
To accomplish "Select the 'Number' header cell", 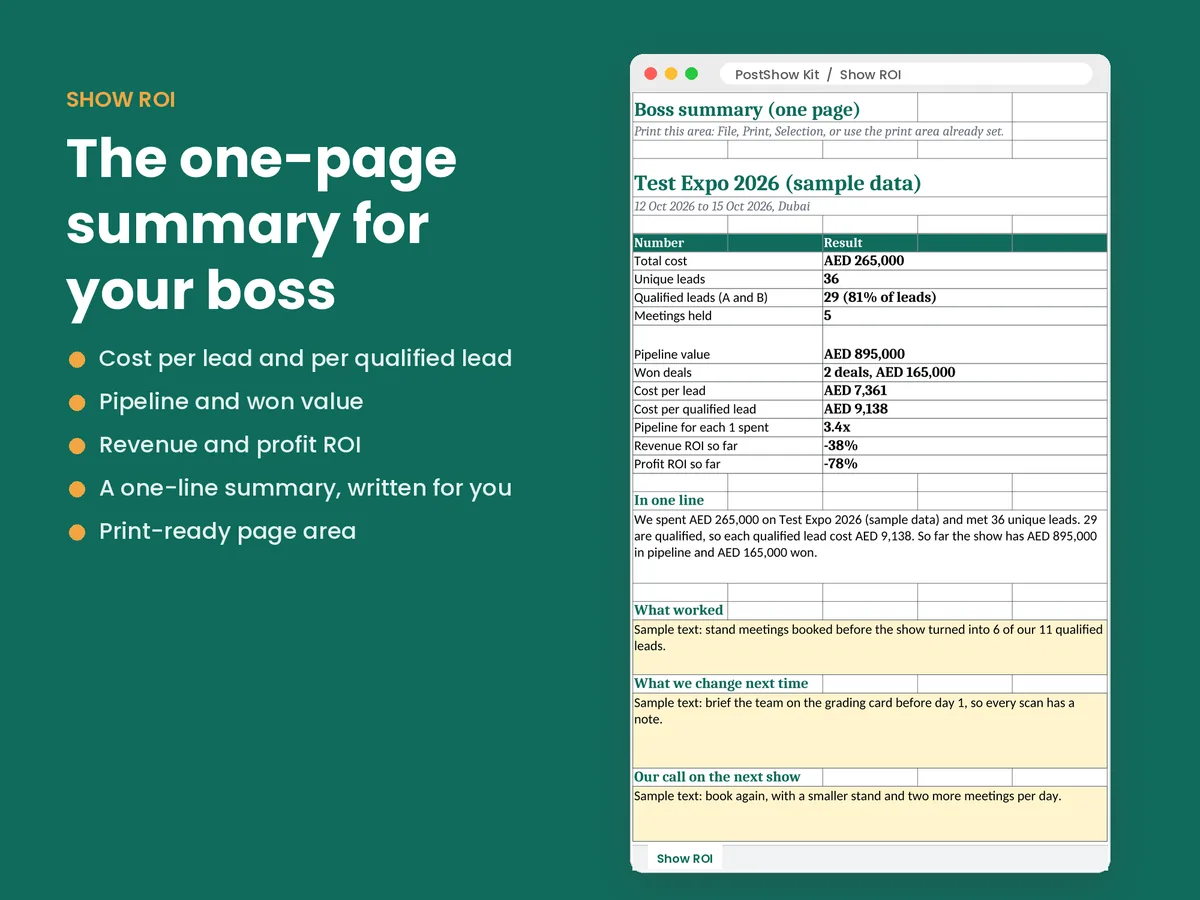I will [x=680, y=242].
